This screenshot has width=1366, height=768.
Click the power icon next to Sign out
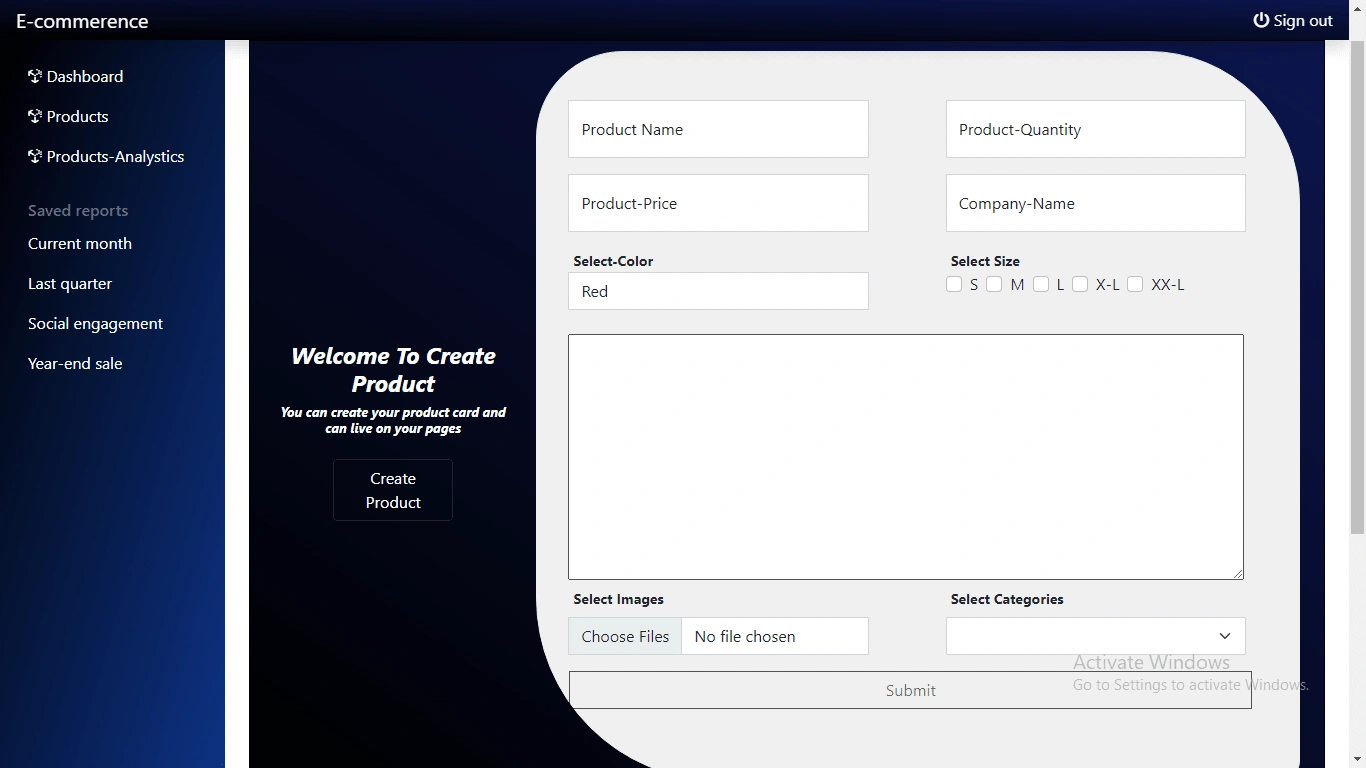[x=1261, y=20]
